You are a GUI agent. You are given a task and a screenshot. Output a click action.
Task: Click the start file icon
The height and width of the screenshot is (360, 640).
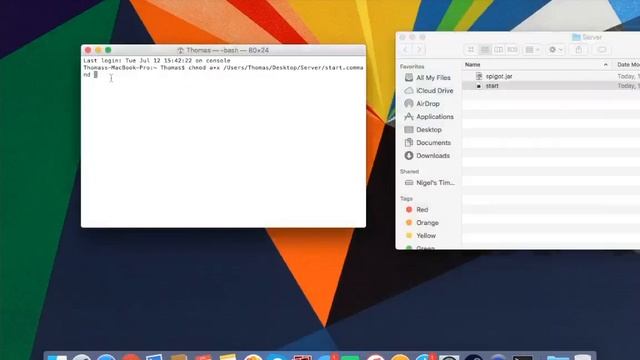[x=479, y=86]
